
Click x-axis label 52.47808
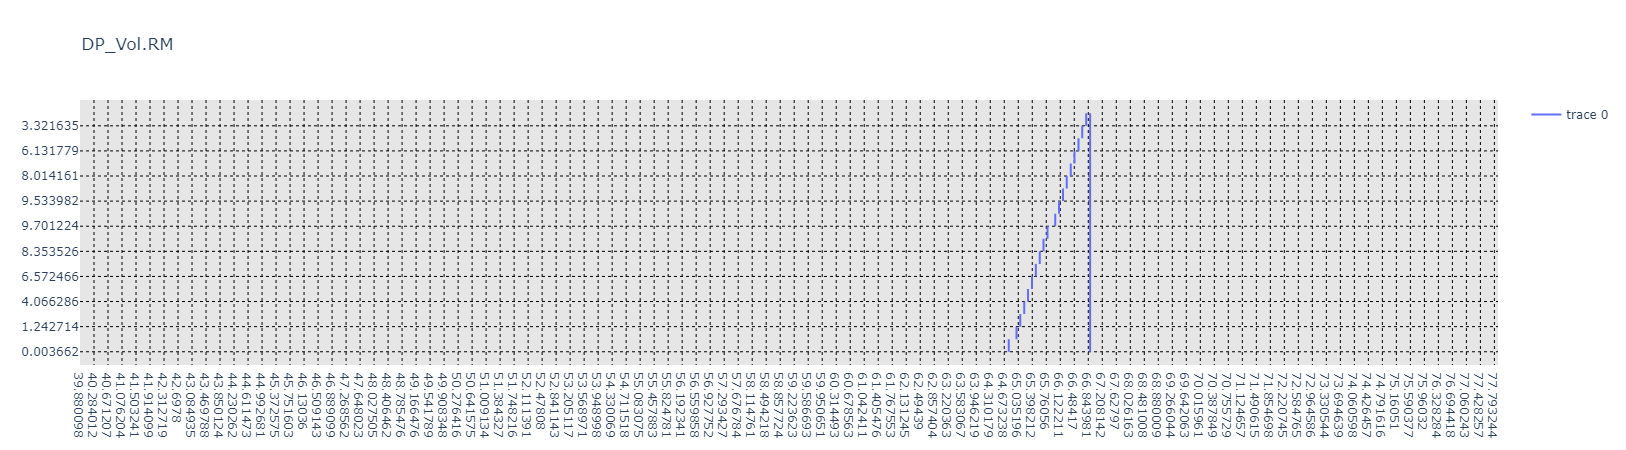click(541, 401)
